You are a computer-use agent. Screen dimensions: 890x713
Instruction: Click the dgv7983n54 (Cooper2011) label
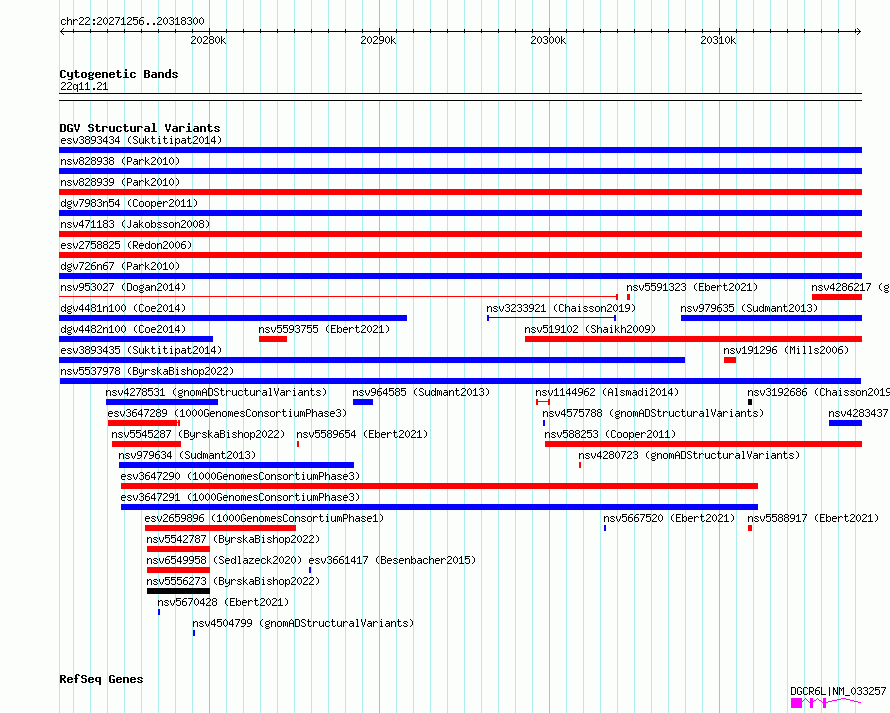tap(129, 203)
